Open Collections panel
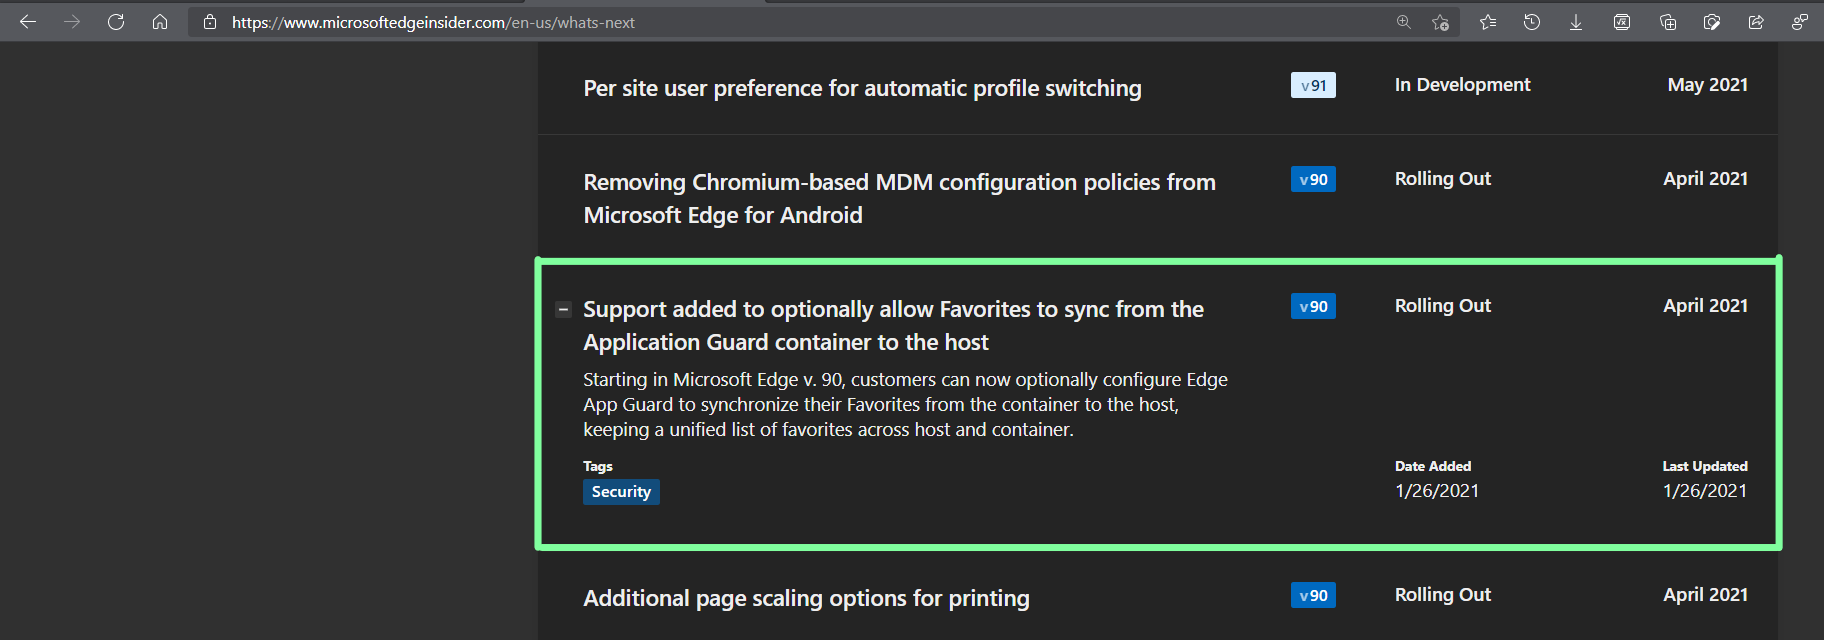Screen dimensions: 1824x640 click(x=1668, y=22)
